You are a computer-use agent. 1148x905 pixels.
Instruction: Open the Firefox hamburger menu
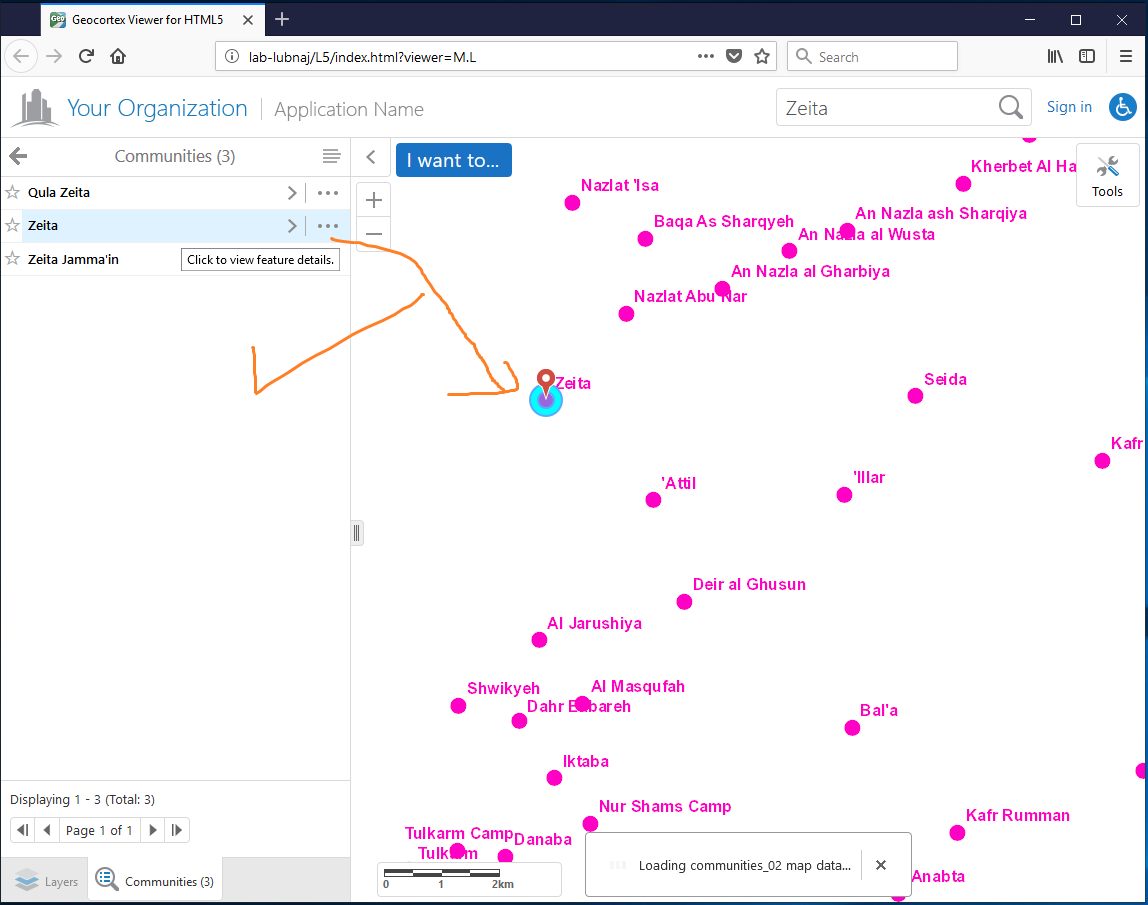[1126, 56]
